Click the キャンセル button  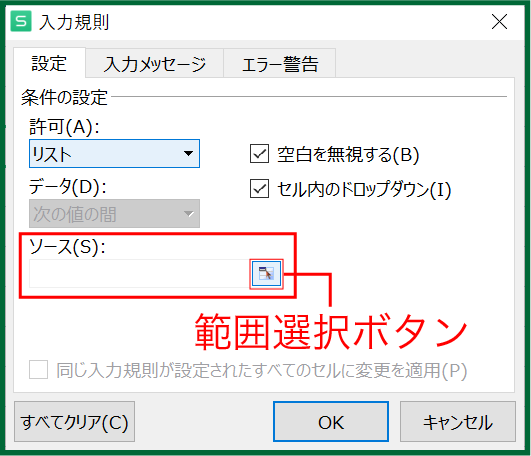pos(458,421)
